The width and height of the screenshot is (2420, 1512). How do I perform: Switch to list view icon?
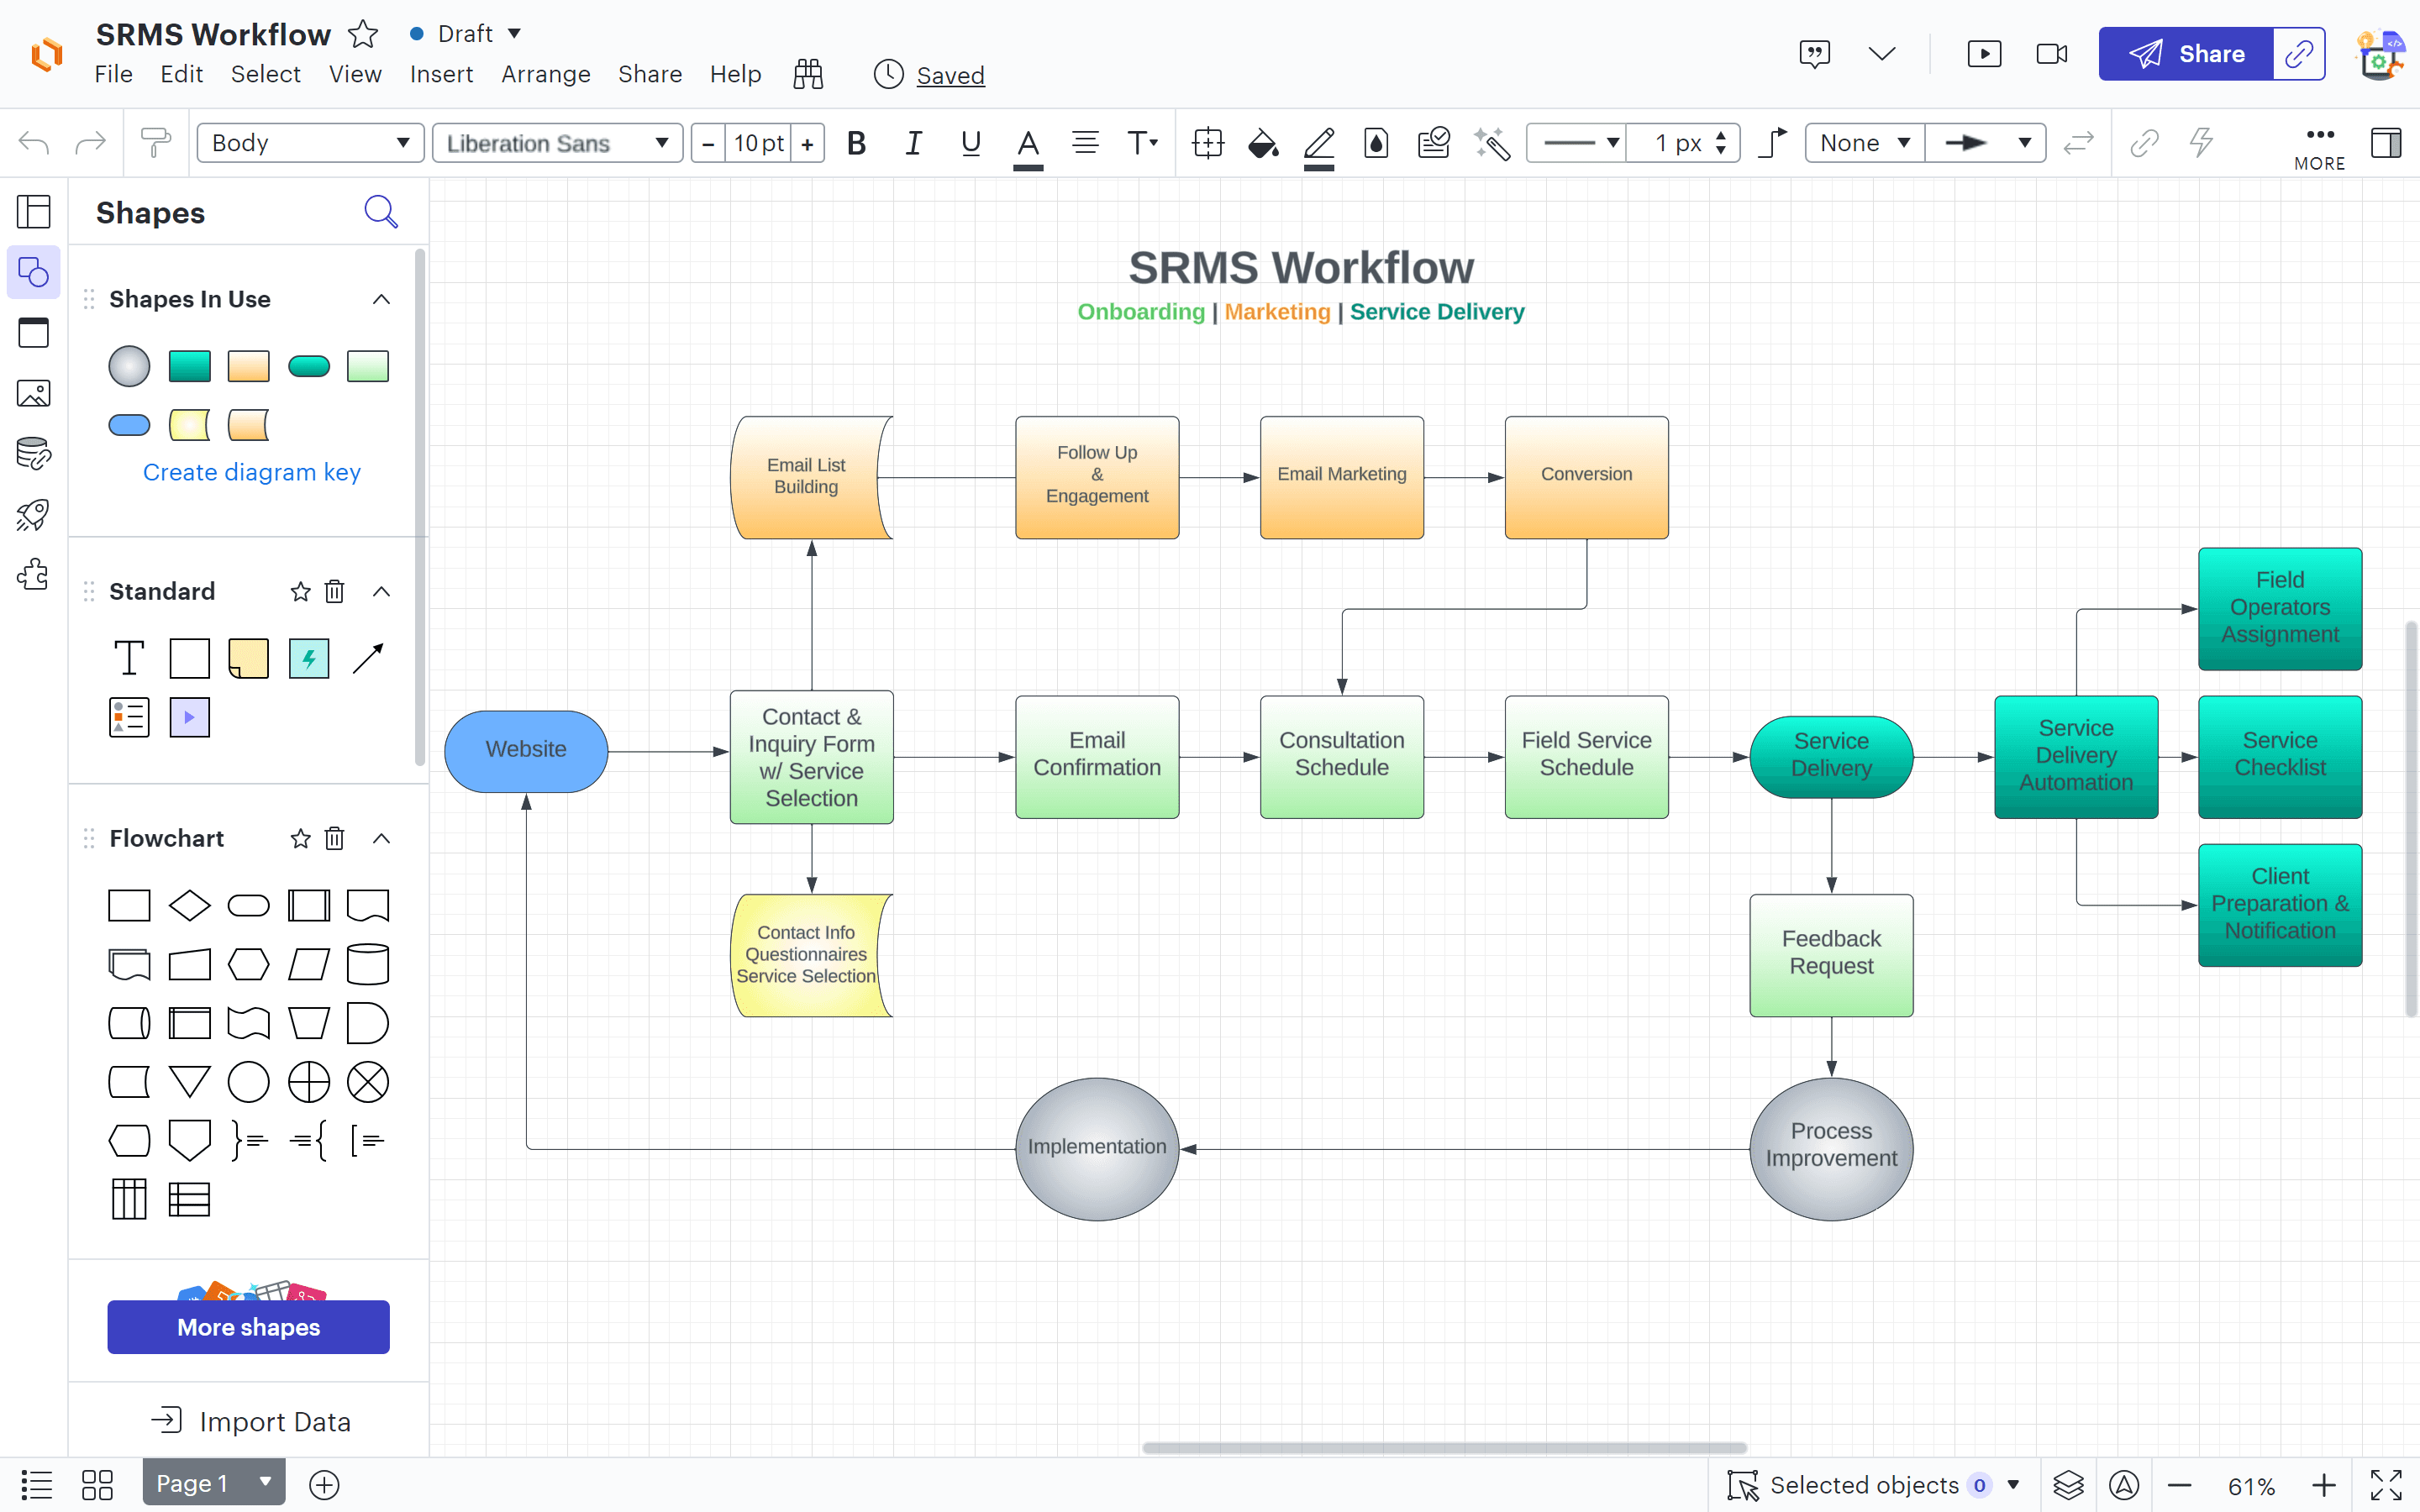(36, 1484)
